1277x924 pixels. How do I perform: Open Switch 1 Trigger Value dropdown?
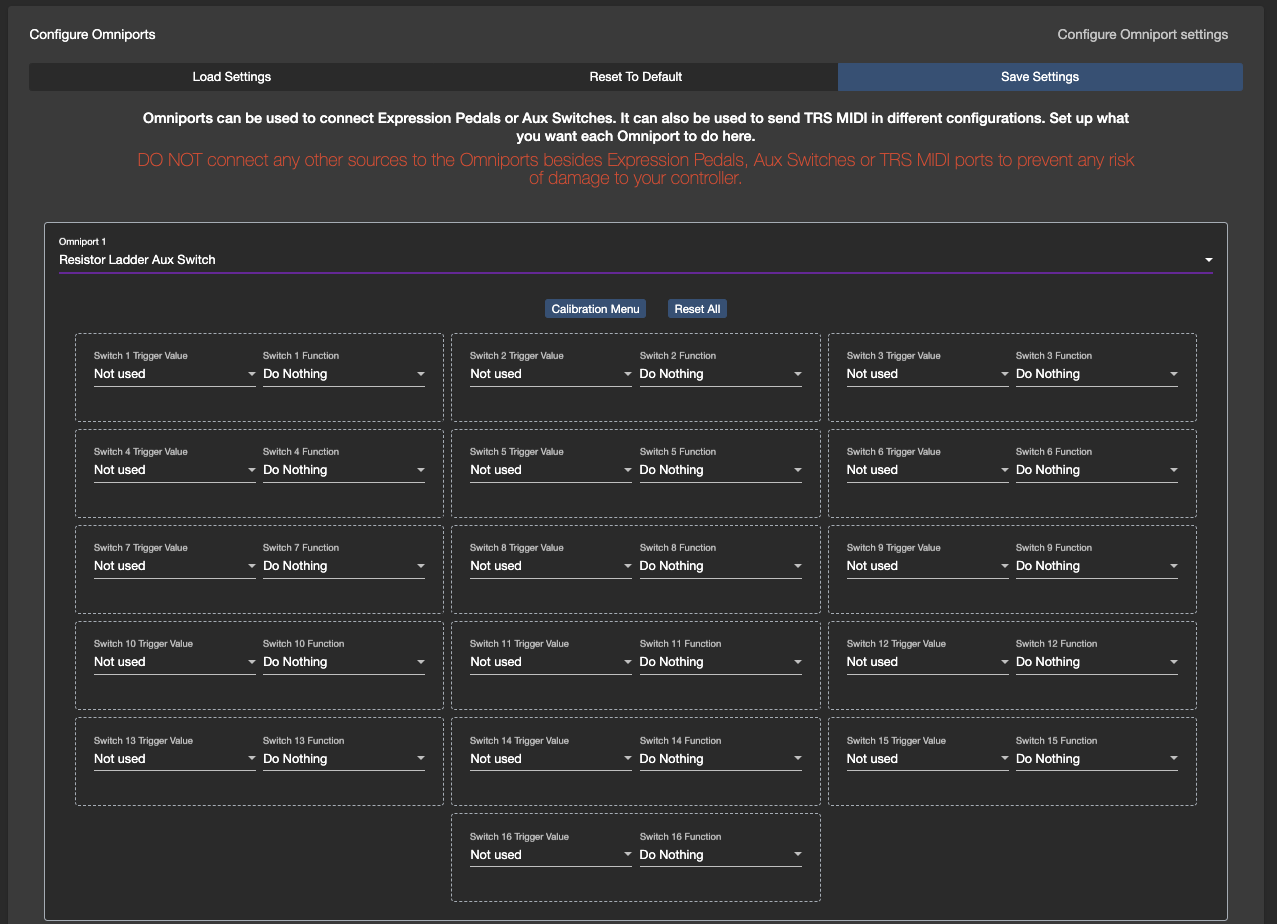click(x=174, y=374)
